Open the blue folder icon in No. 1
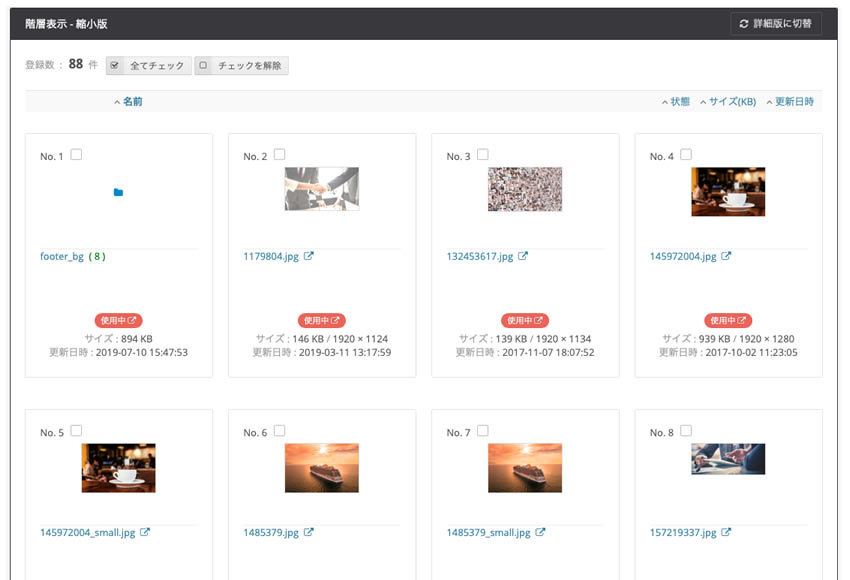 click(x=118, y=192)
